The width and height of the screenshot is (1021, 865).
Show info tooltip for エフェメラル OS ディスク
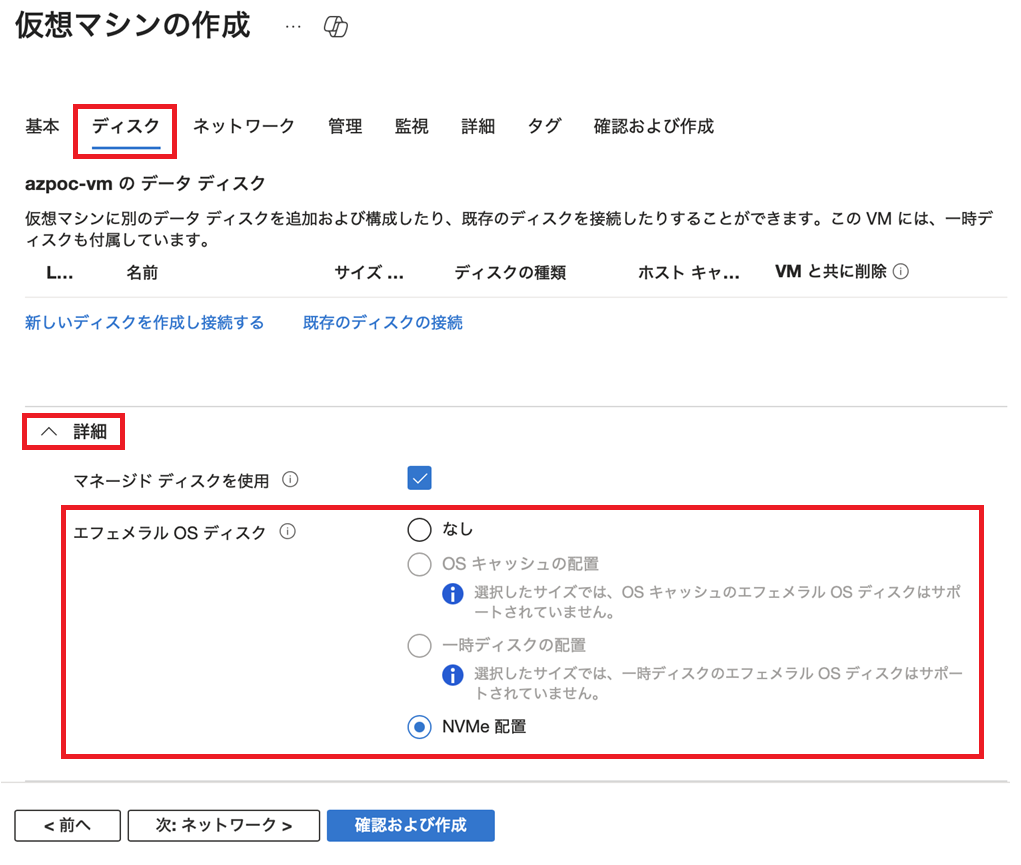click(x=288, y=532)
